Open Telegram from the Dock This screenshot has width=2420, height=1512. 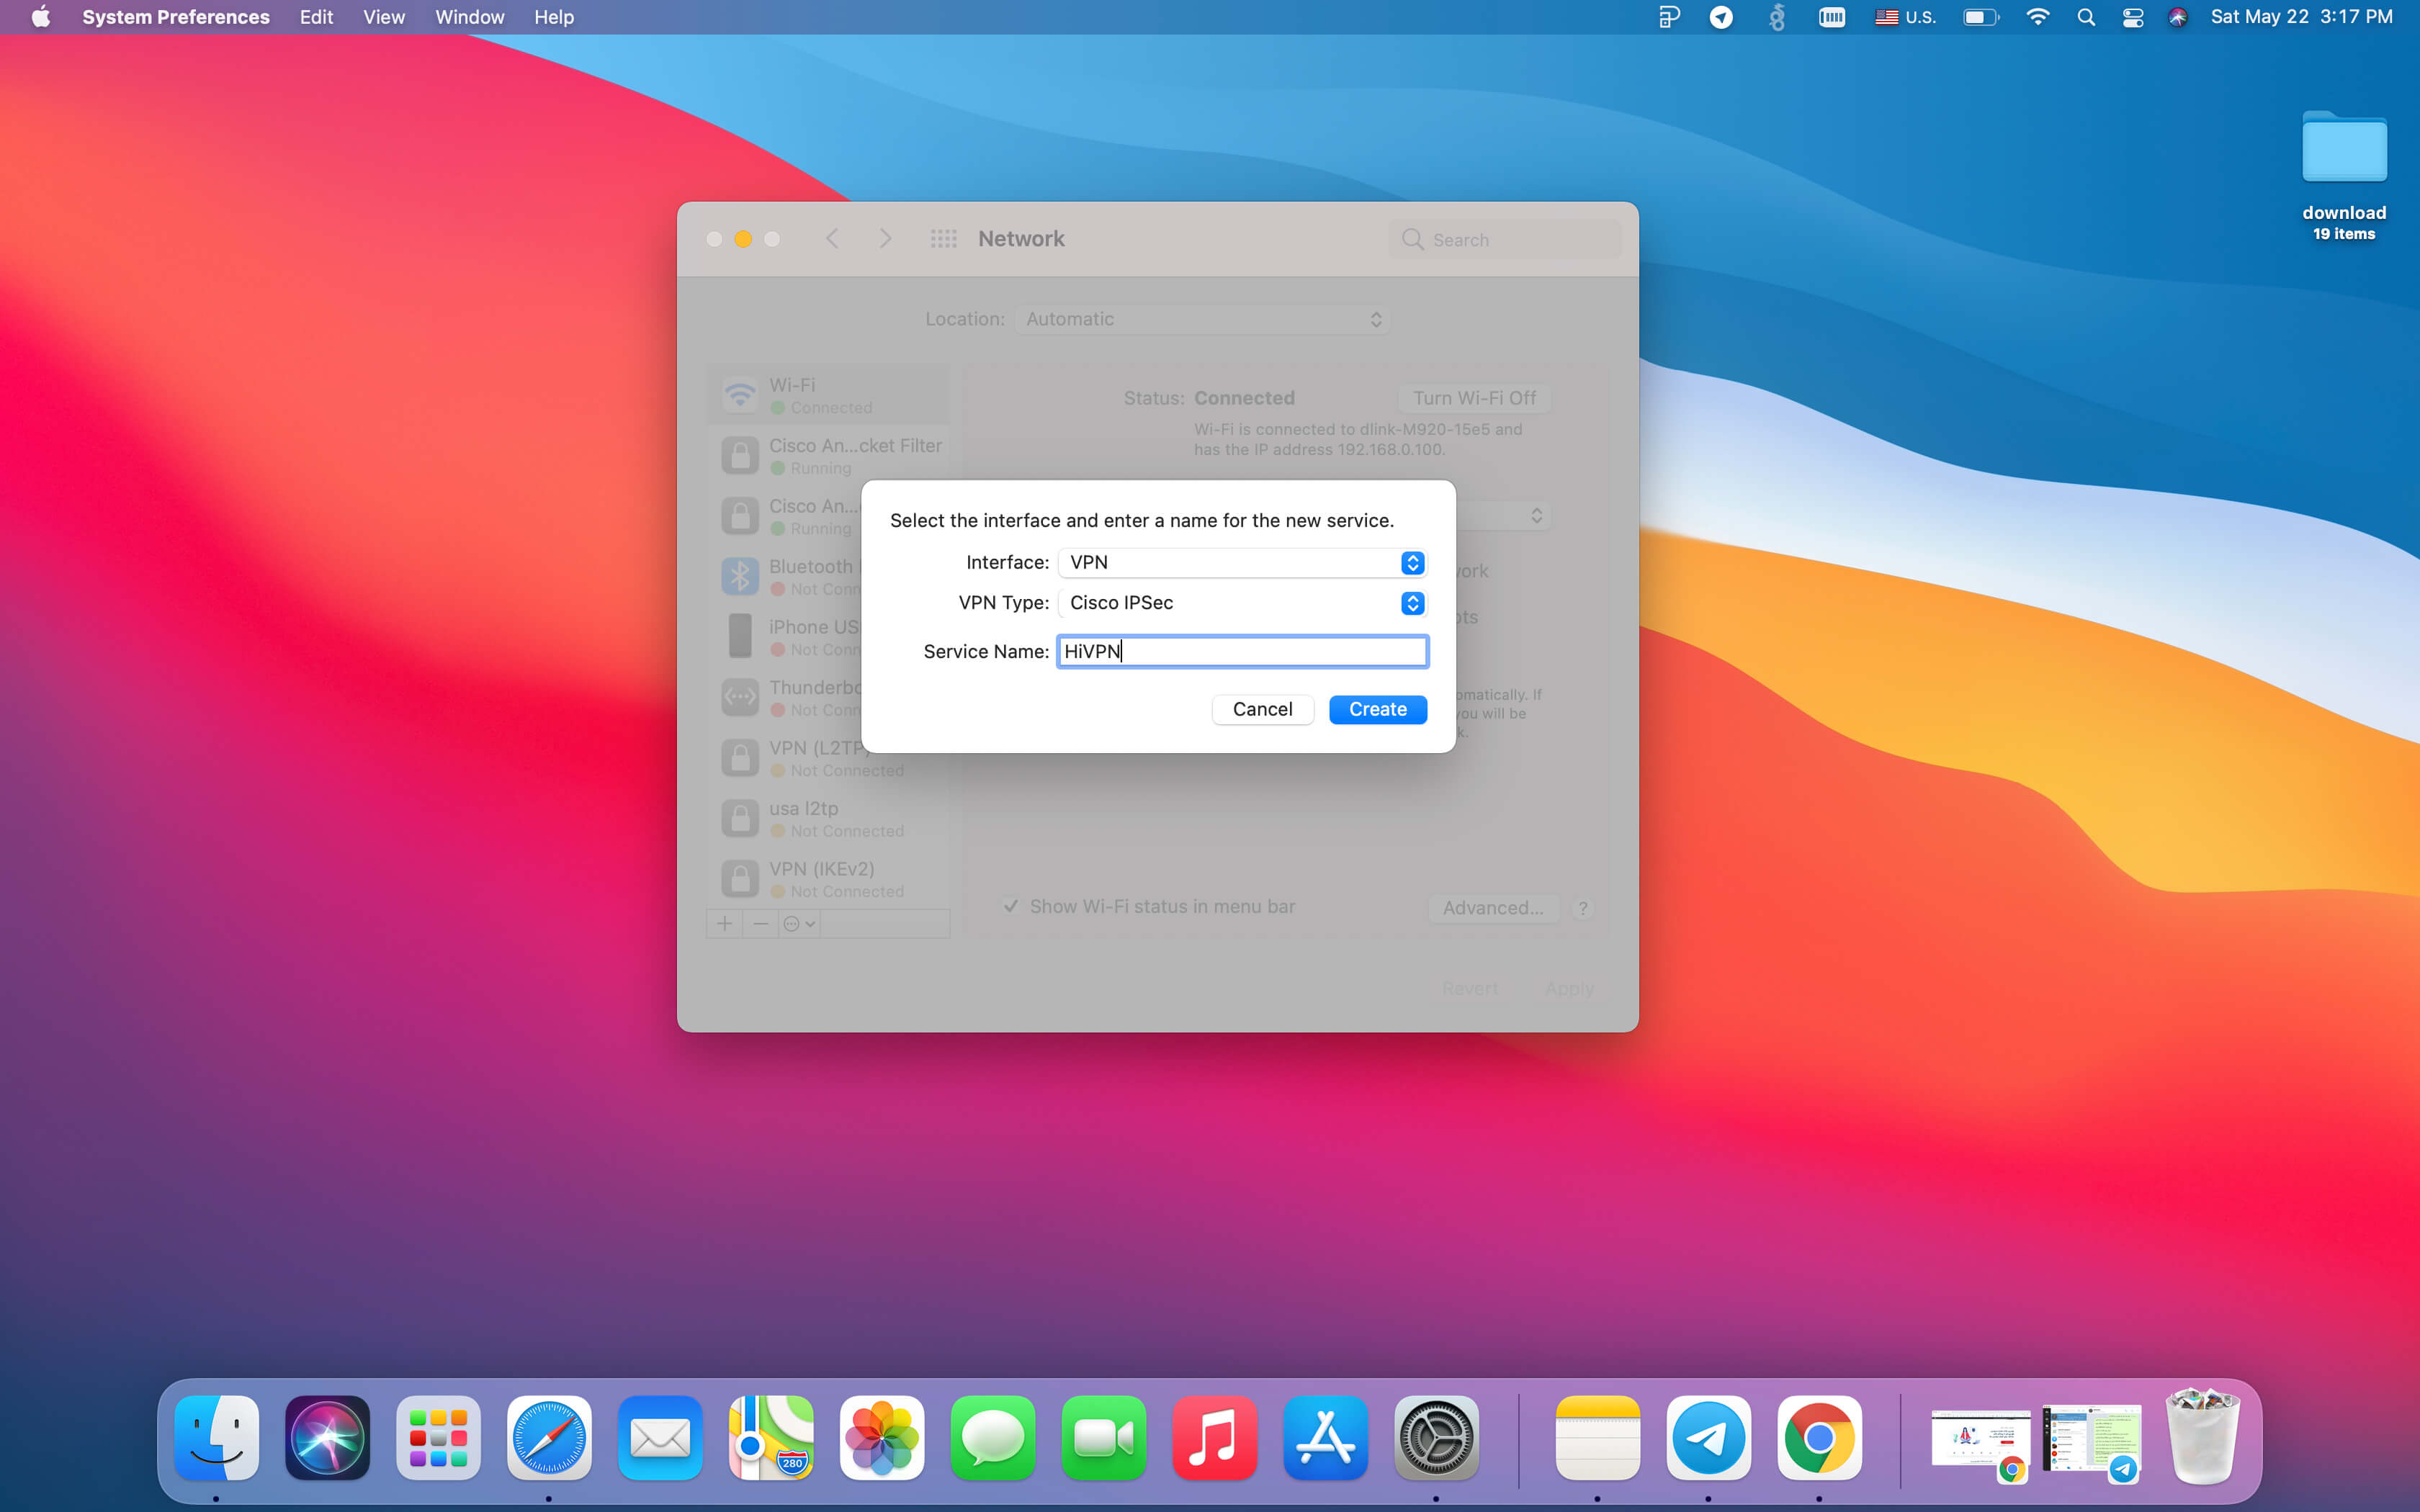(1708, 1438)
